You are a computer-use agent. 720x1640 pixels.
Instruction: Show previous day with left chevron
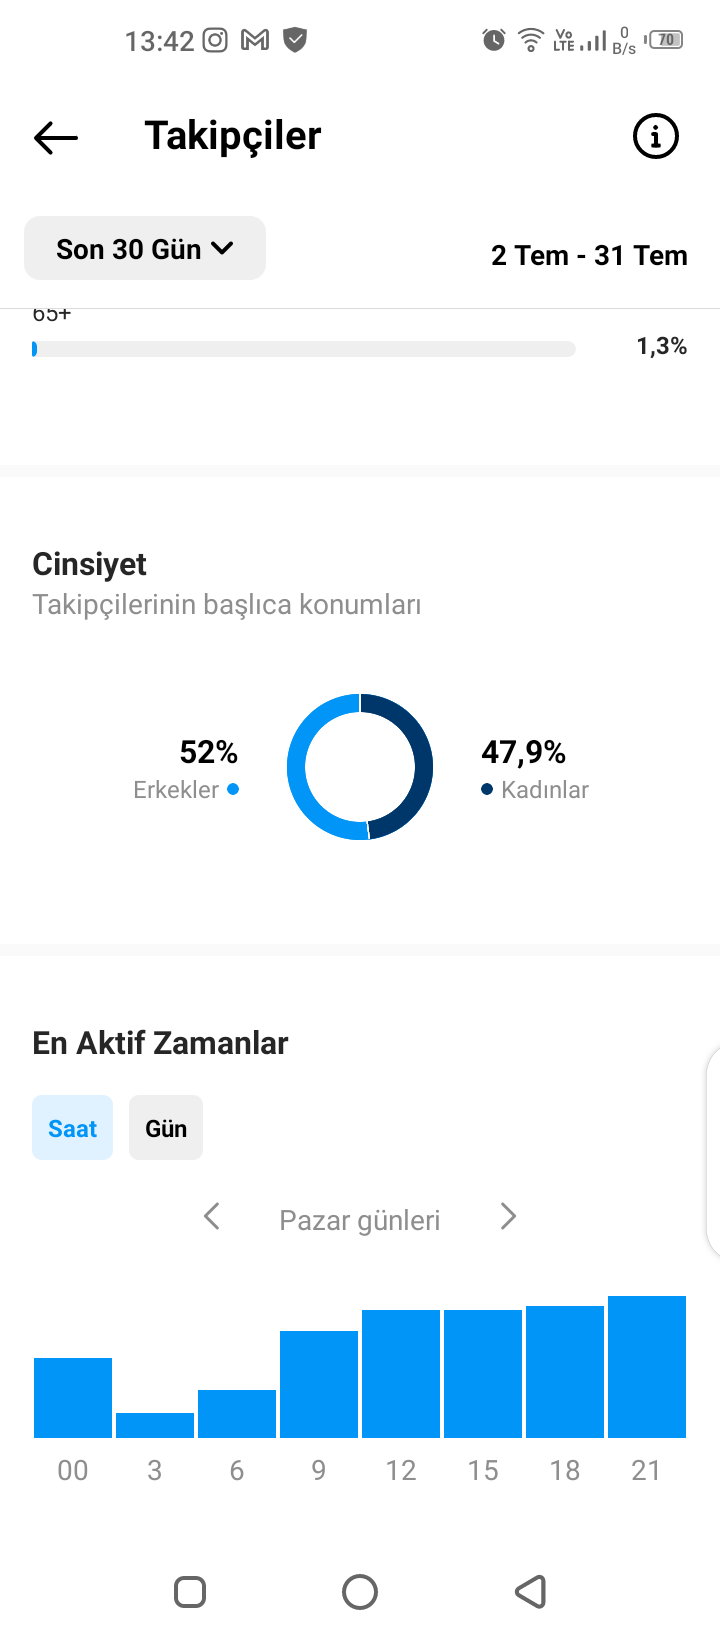211,1217
